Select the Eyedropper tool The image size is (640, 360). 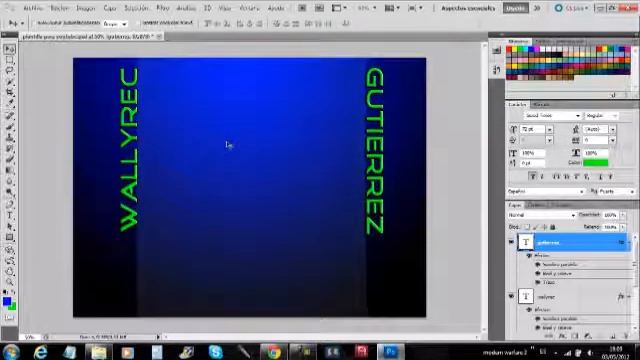[x=9, y=104]
